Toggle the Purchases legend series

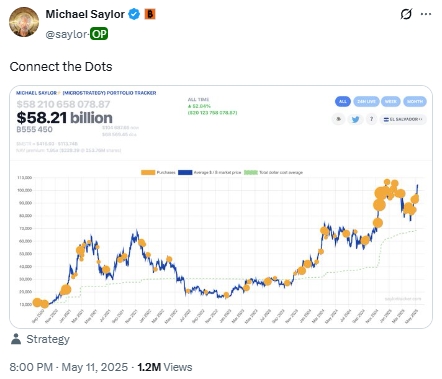pyautogui.click(x=158, y=172)
